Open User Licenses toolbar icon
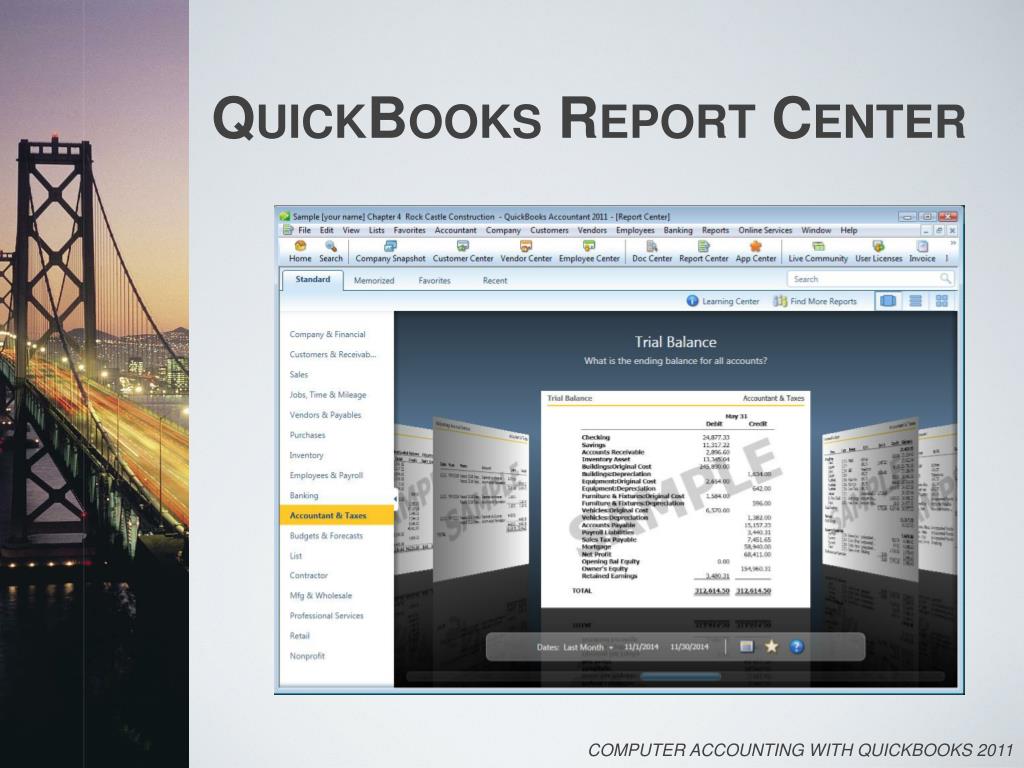Image resolution: width=1024 pixels, height=768 pixels. pos(878,251)
